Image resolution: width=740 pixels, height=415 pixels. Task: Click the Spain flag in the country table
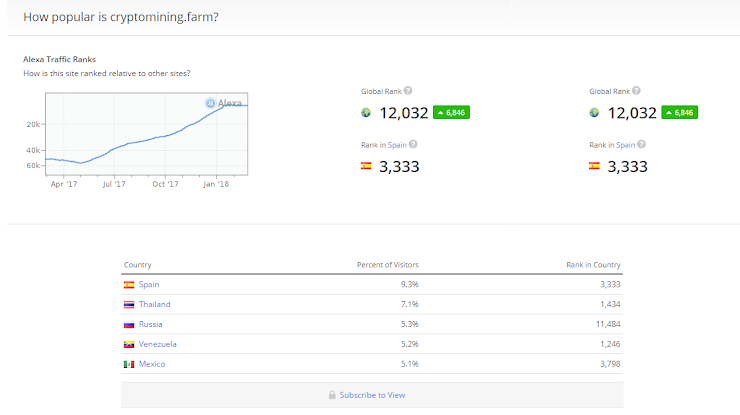click(129, 285)
